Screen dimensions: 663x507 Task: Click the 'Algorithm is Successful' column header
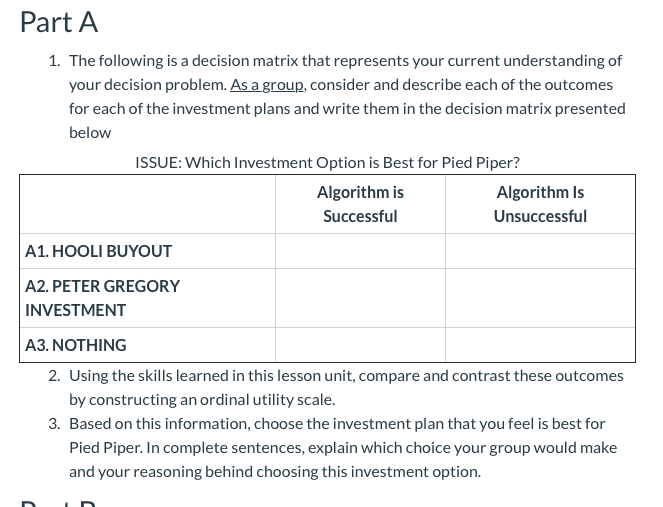360,204
